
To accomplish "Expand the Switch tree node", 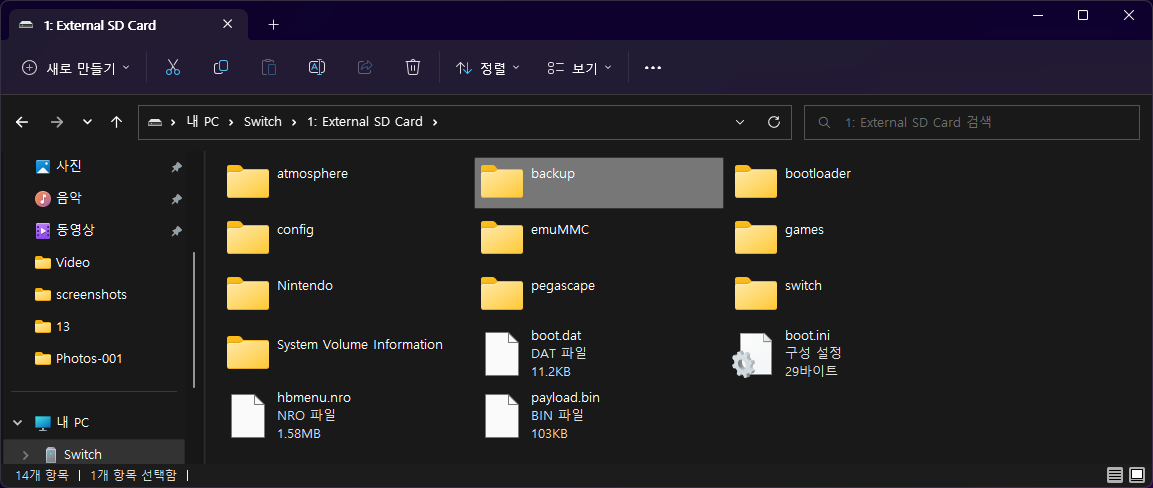I will click(x=27, y=454).
